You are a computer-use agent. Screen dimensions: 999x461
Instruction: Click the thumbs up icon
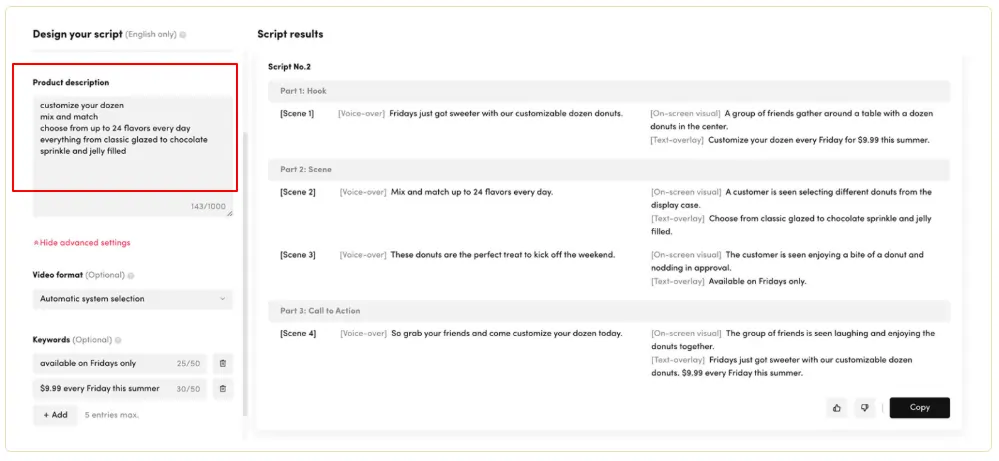point(836,408)
